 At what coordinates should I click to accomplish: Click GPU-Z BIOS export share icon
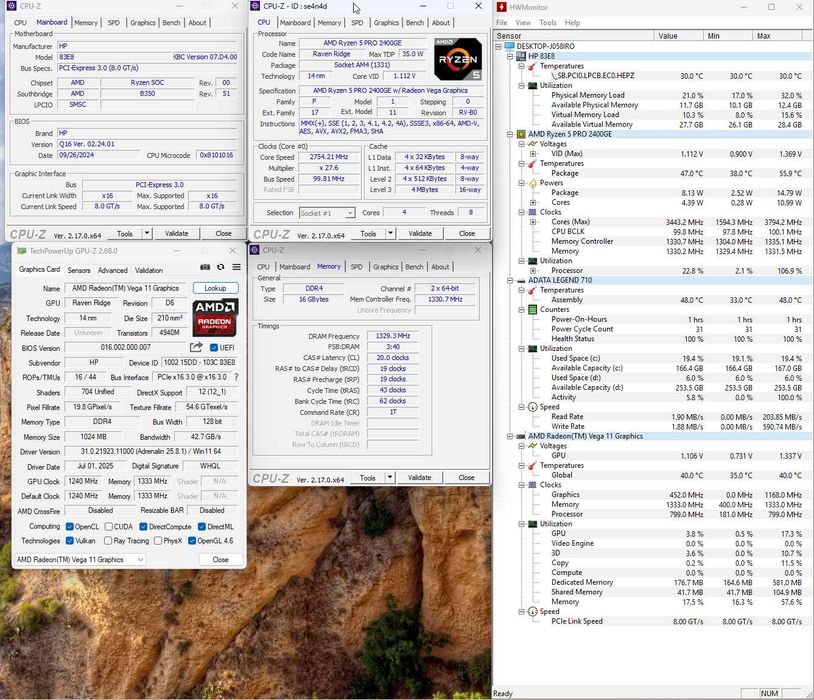[x=196, y=347]
